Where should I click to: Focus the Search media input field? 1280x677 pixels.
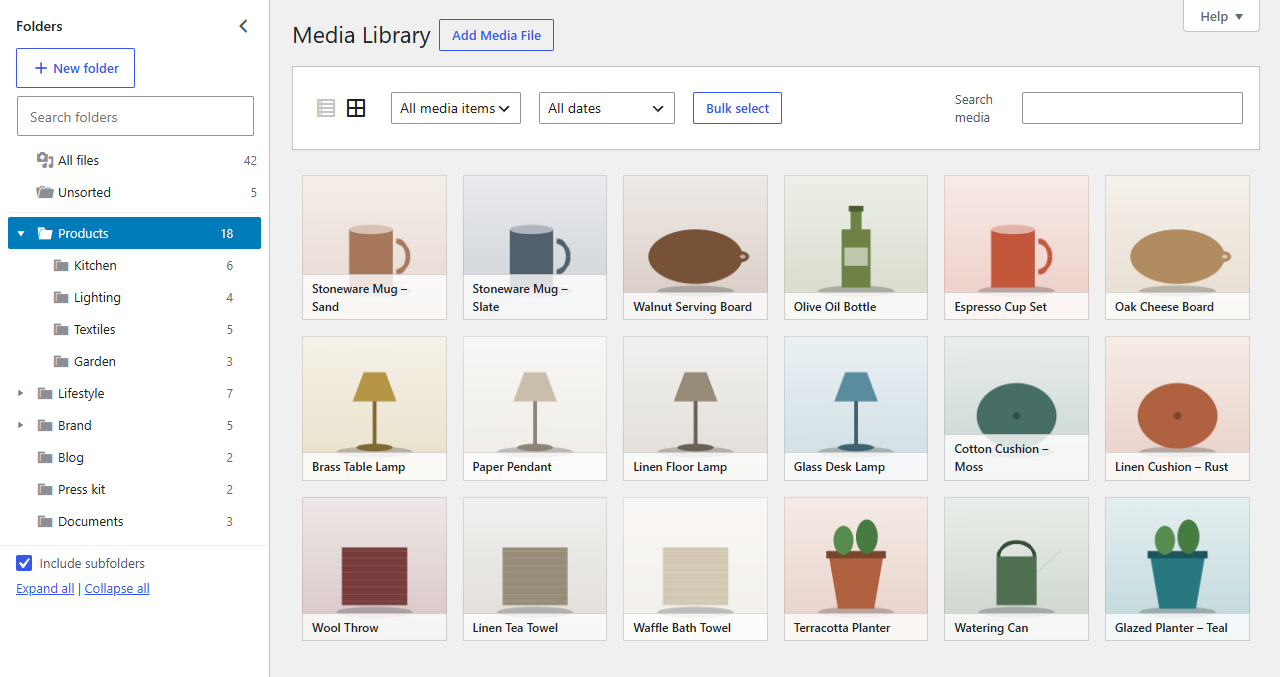(1132, 108)
